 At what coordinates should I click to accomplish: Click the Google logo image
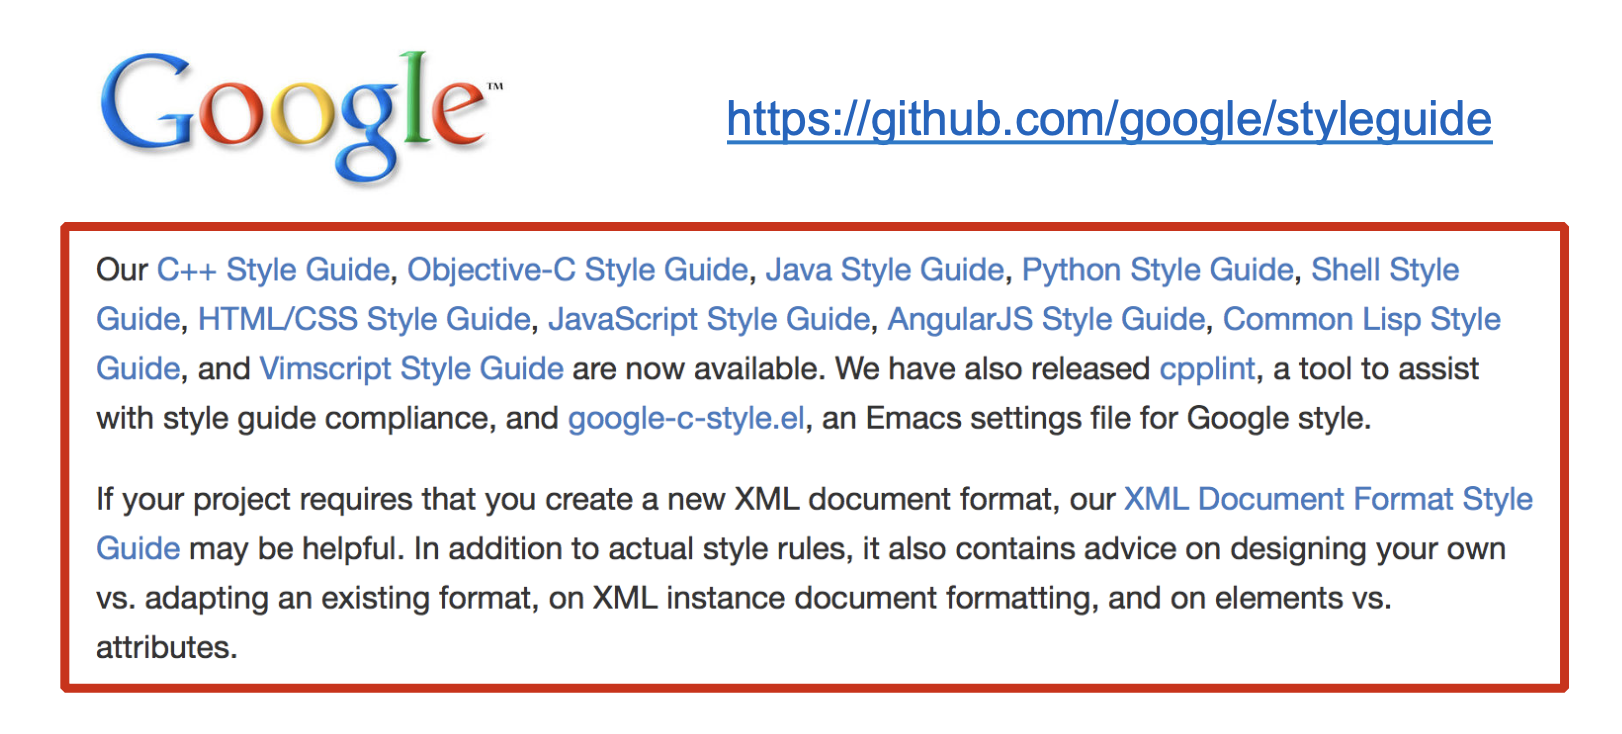pyautogui.click(x=301, y=117)
